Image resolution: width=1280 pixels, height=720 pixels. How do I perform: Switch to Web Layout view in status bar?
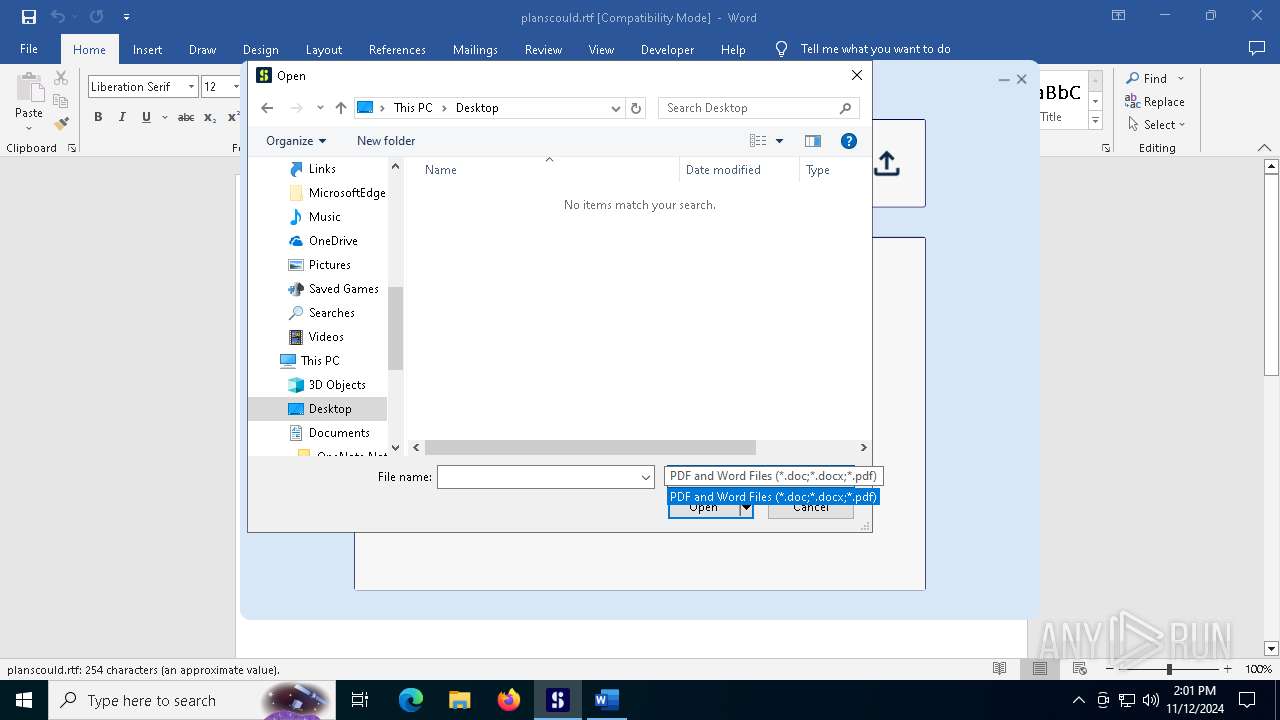point(1079,669)
